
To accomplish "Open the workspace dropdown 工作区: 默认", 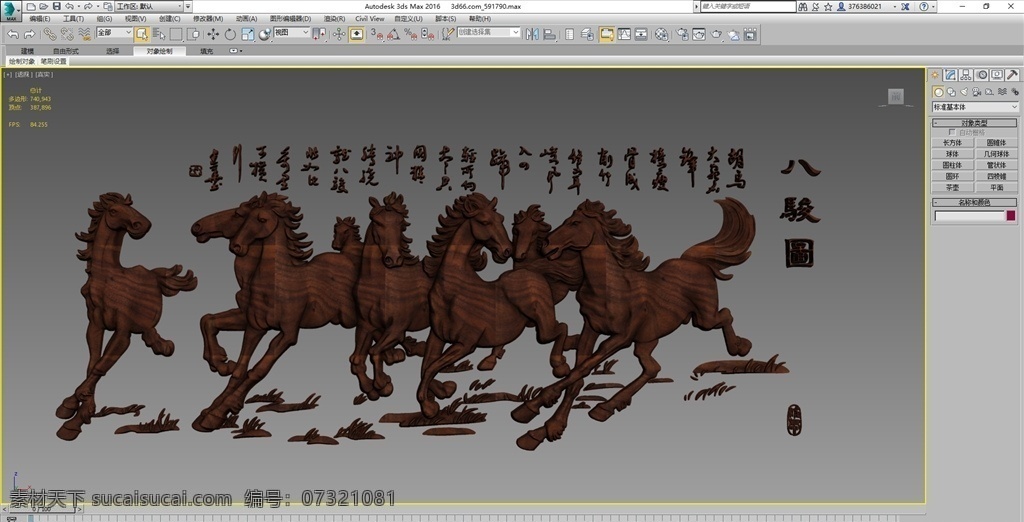I will [x=149, y=7].
